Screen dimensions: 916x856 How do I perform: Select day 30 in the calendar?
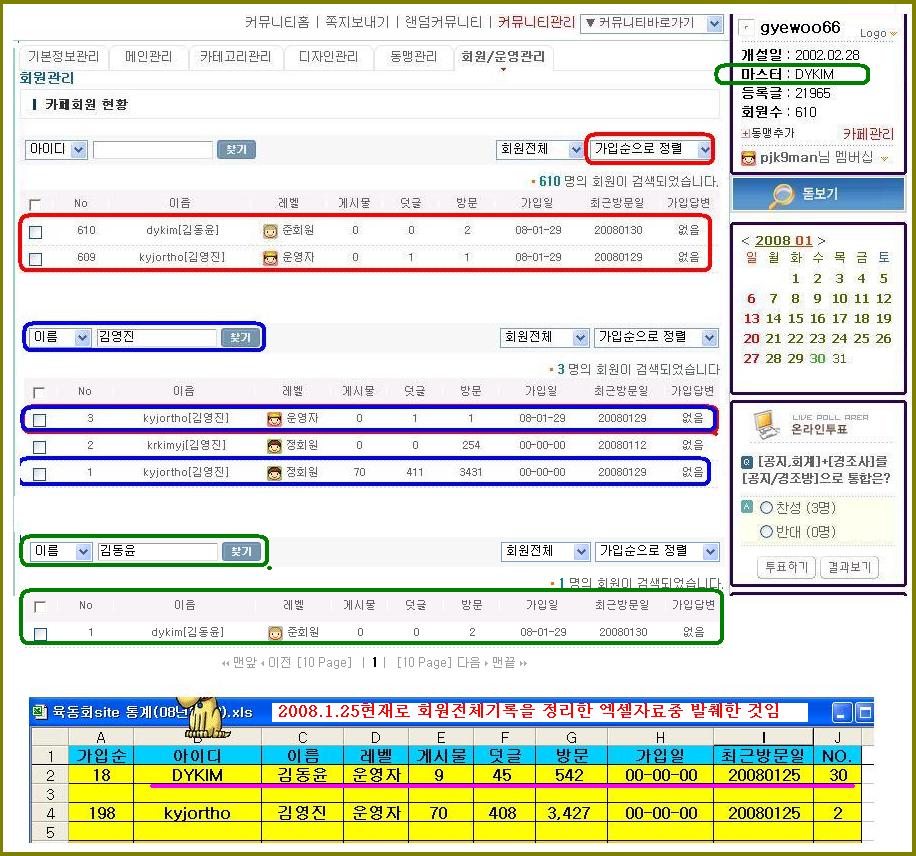[818, 358]
